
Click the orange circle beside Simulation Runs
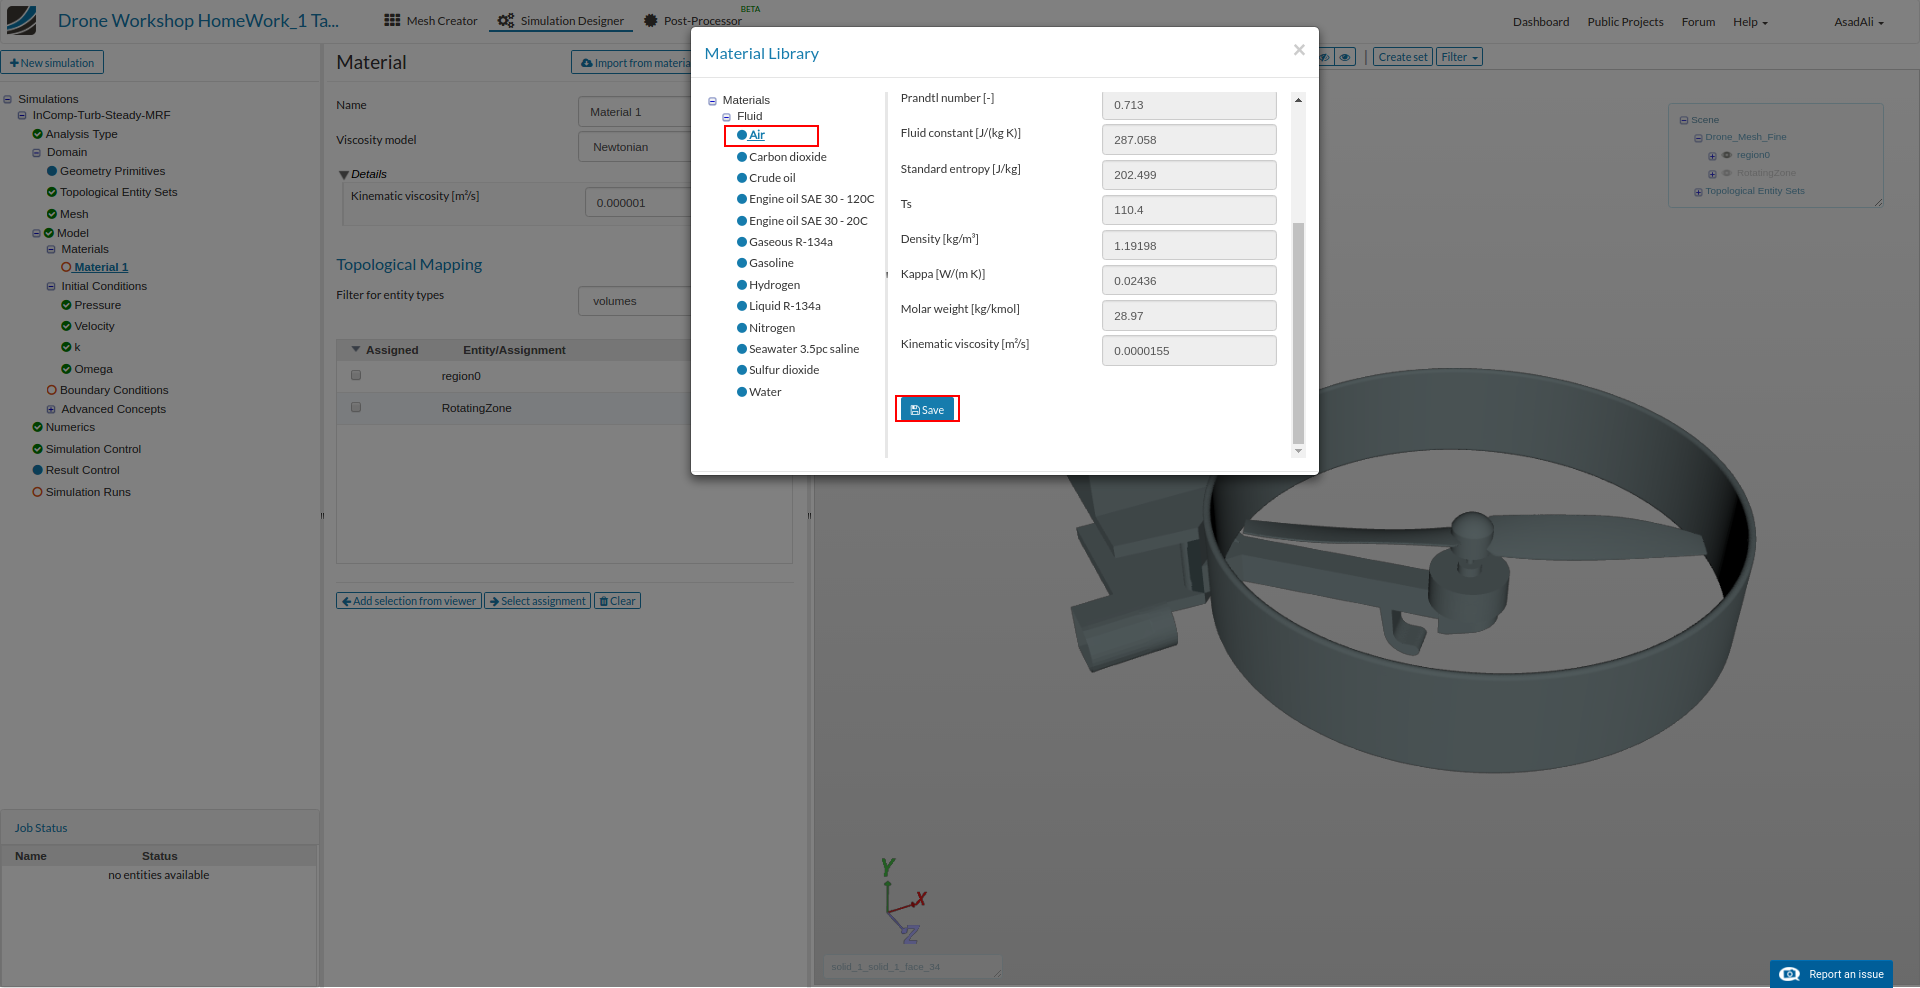coord(38,492)
